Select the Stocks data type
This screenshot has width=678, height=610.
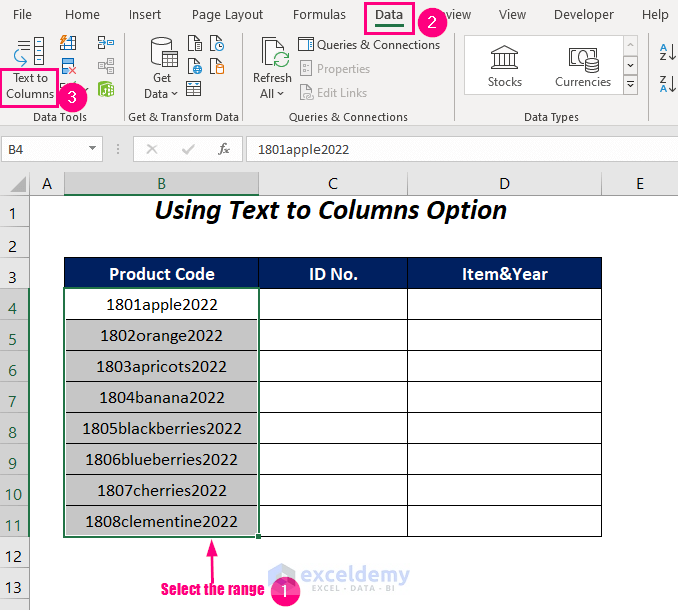(504, 66)
